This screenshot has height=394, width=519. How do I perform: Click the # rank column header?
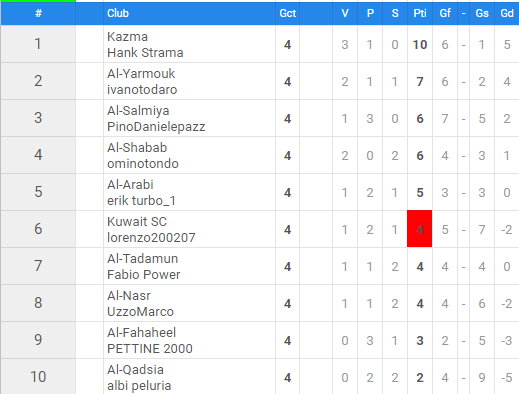[x=38, y=13]
